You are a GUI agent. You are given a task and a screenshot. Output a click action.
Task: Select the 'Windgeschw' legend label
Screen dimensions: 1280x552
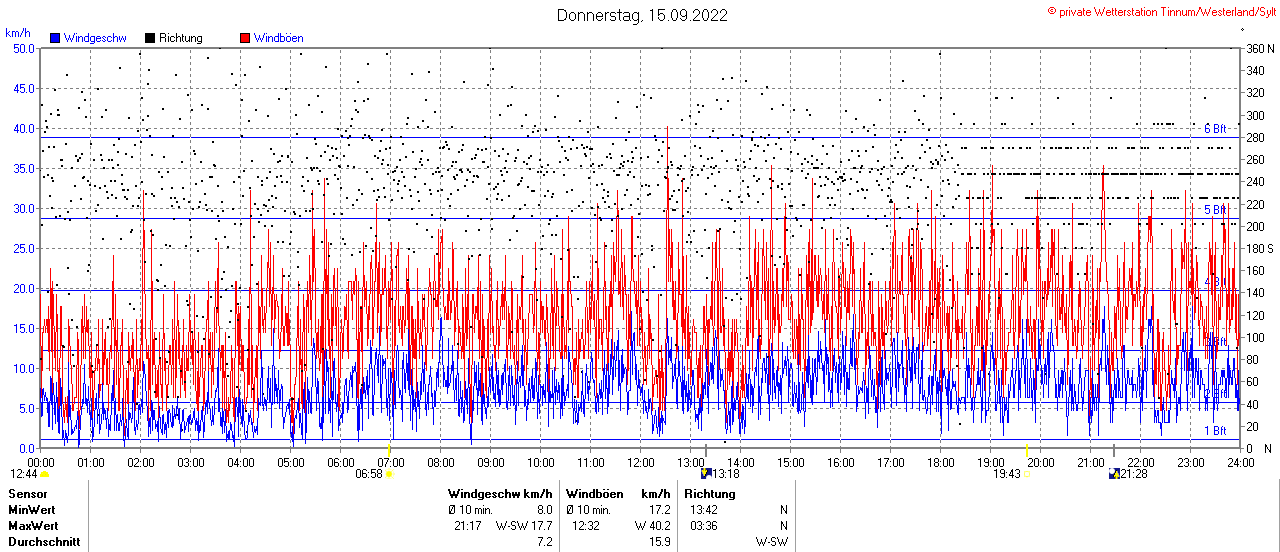point(94,38)
